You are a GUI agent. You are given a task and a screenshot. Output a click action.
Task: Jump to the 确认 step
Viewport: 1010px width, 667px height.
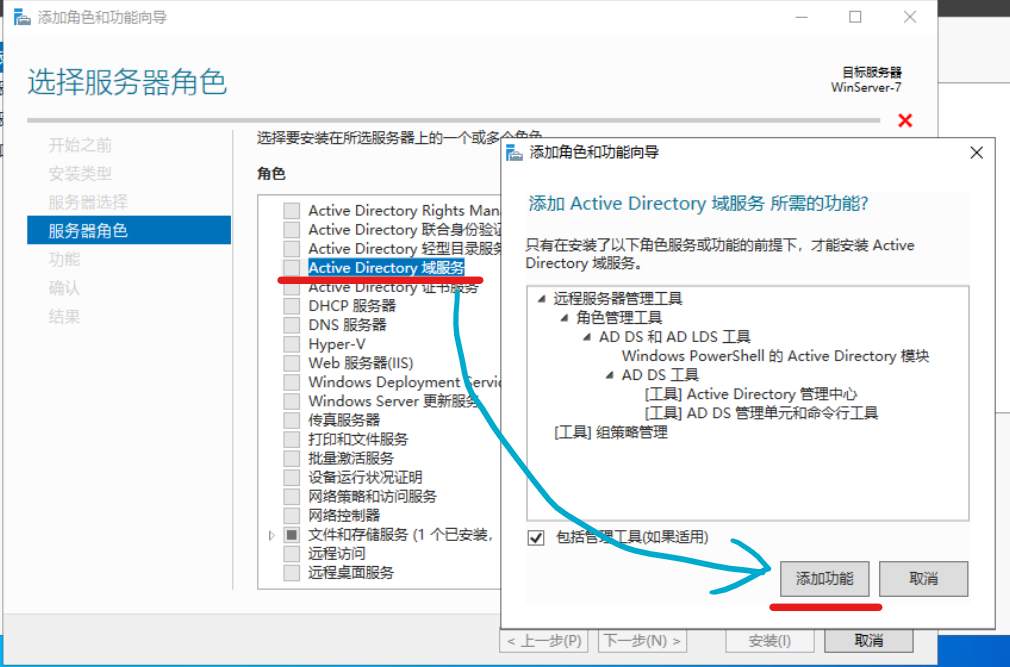(64, 288)
